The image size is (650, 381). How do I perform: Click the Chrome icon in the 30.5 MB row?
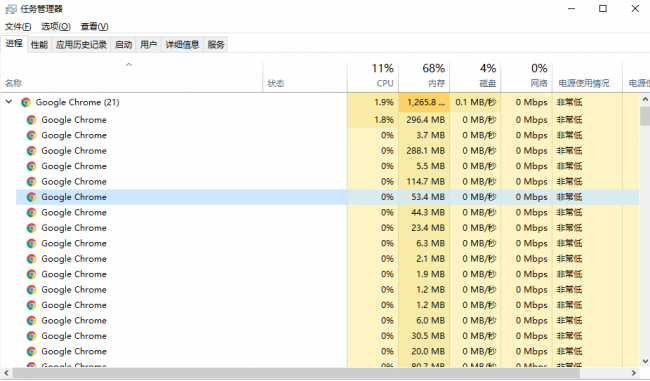click(32, 336)
